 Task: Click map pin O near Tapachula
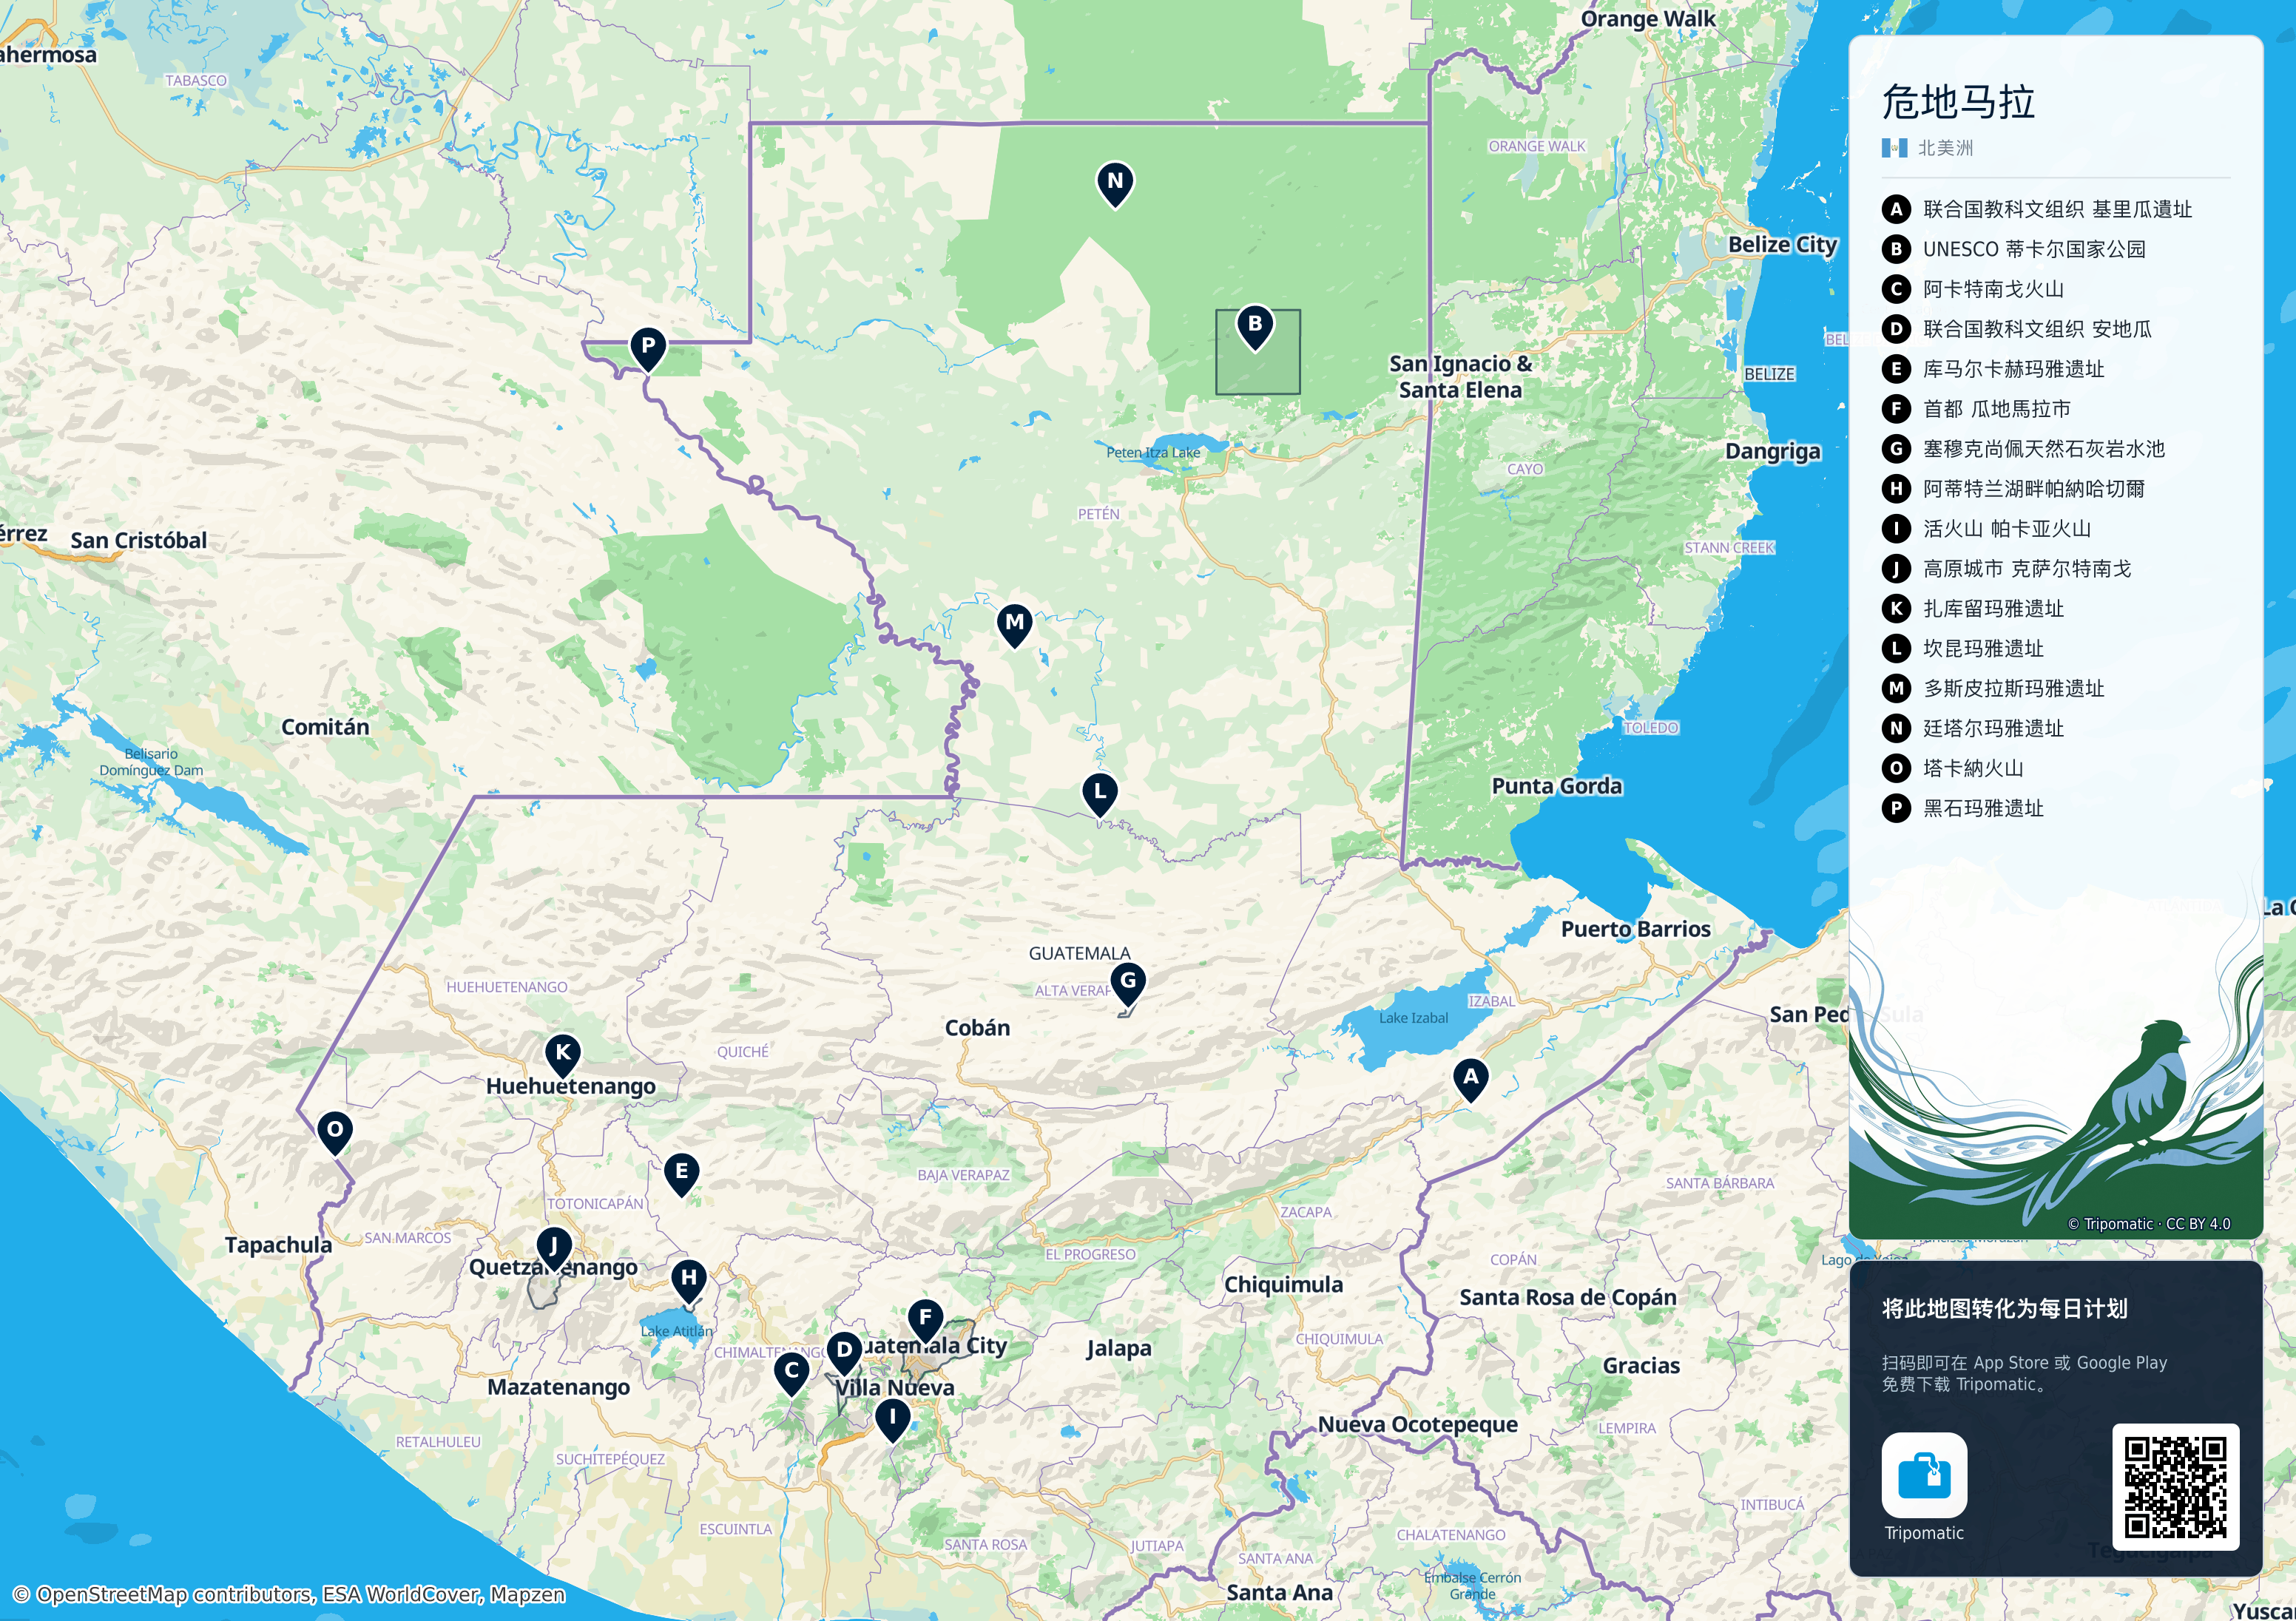pyautogui.click(x=335, y=1132)
